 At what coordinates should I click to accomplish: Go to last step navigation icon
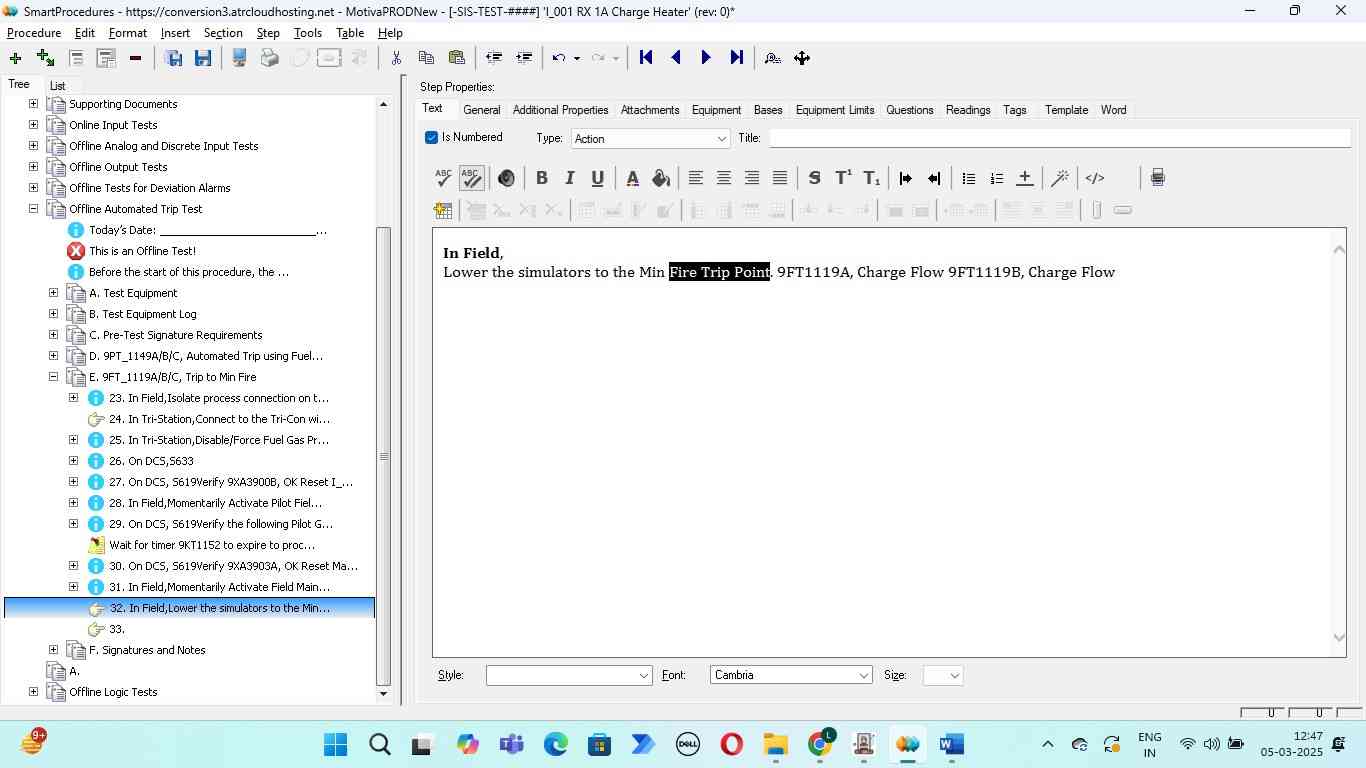click(737, 58)
